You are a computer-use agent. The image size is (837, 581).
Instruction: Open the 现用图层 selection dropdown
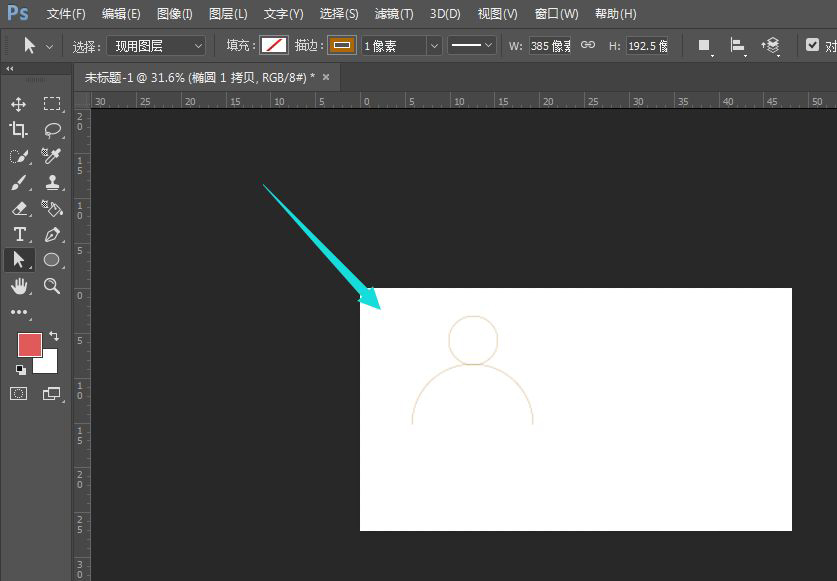click(156, 46)
